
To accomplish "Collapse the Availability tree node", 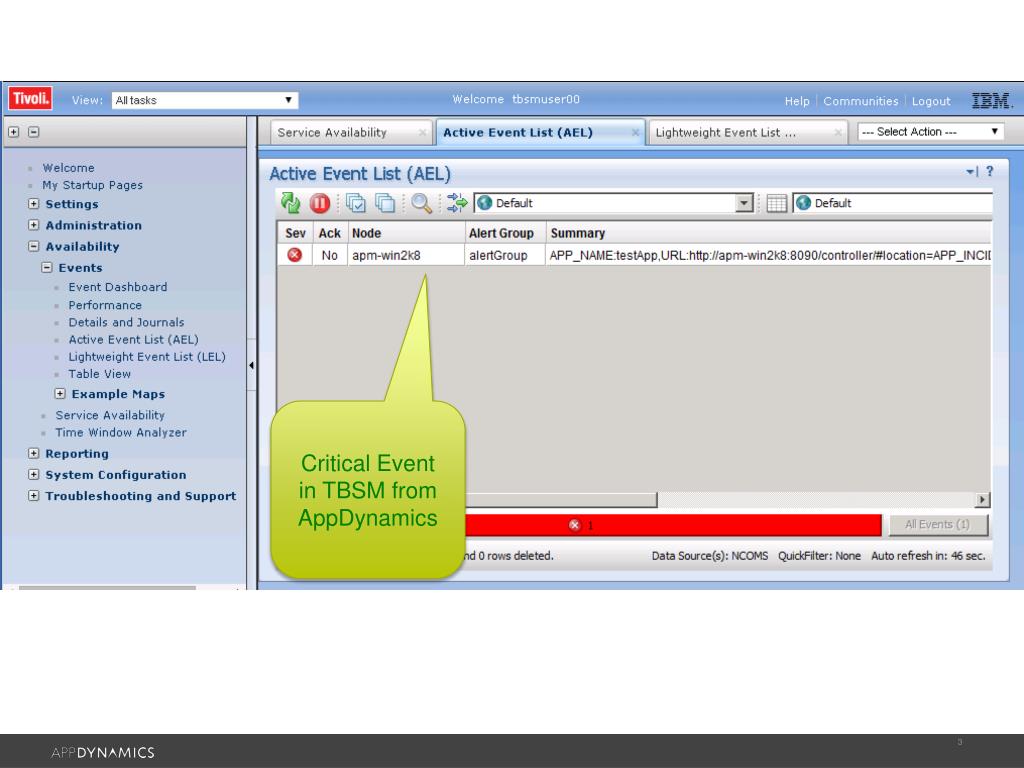I will click(x=33, y=246).
